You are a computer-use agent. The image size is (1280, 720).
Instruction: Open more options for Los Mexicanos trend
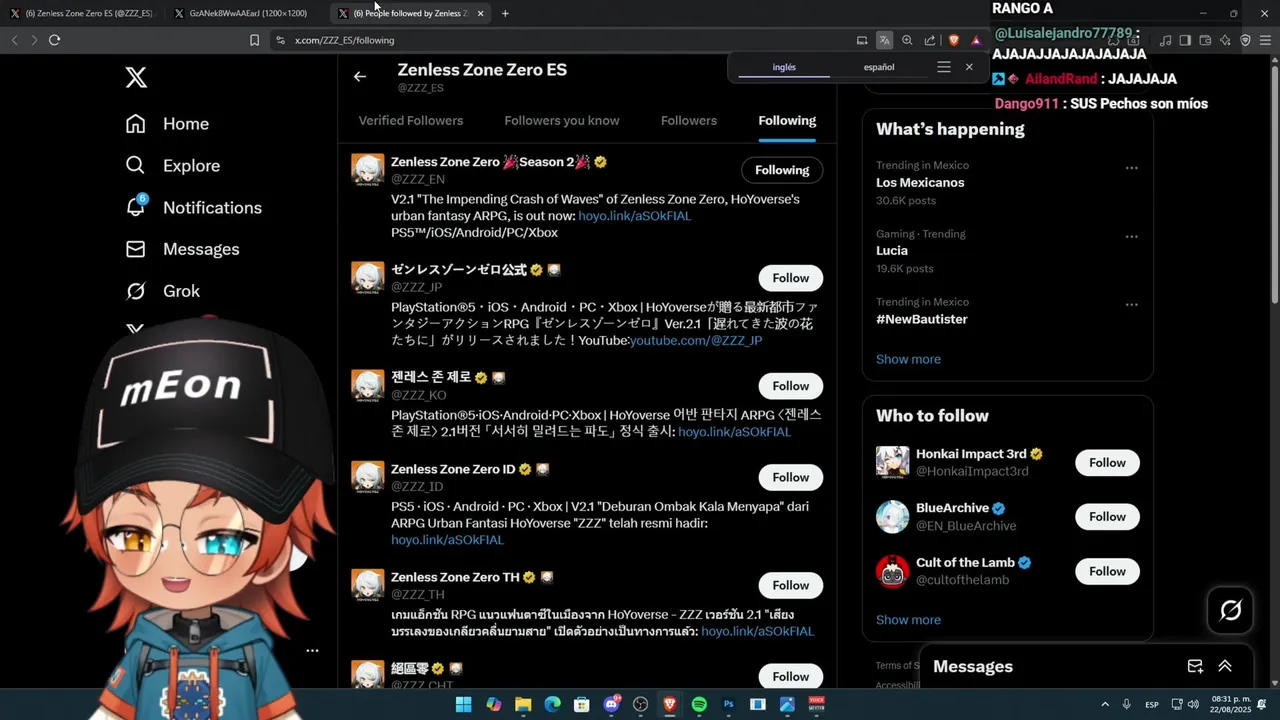[1132, 168]
